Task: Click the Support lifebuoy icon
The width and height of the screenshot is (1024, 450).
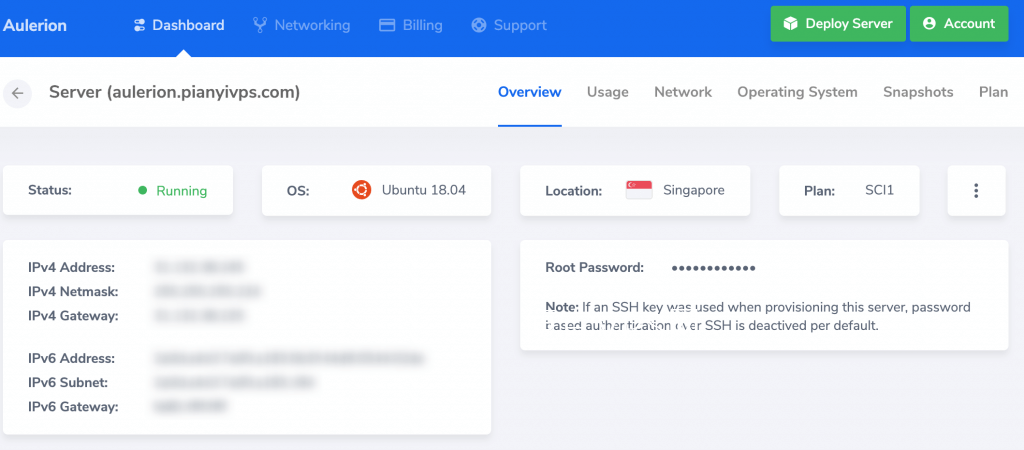Action: [x=479, y=25]
